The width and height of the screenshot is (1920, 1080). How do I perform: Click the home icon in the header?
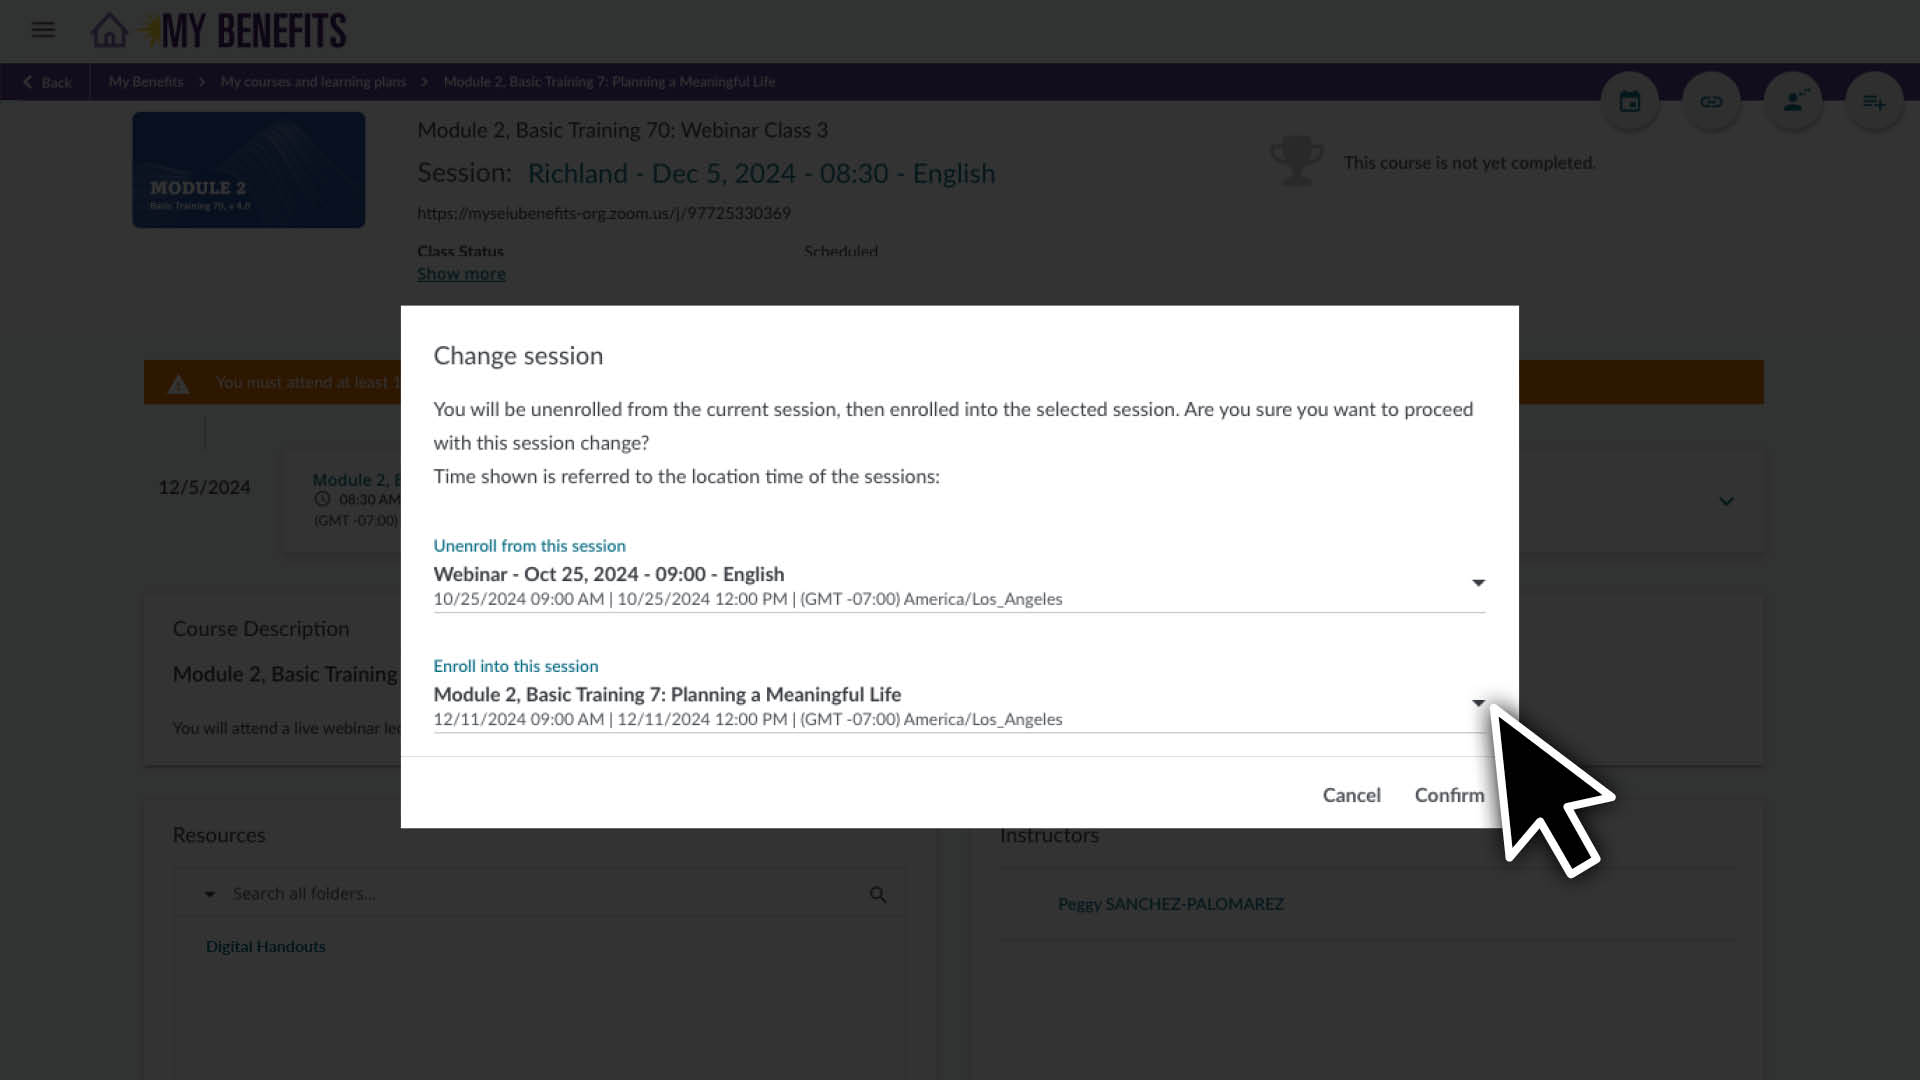click(x=110, y=29)
